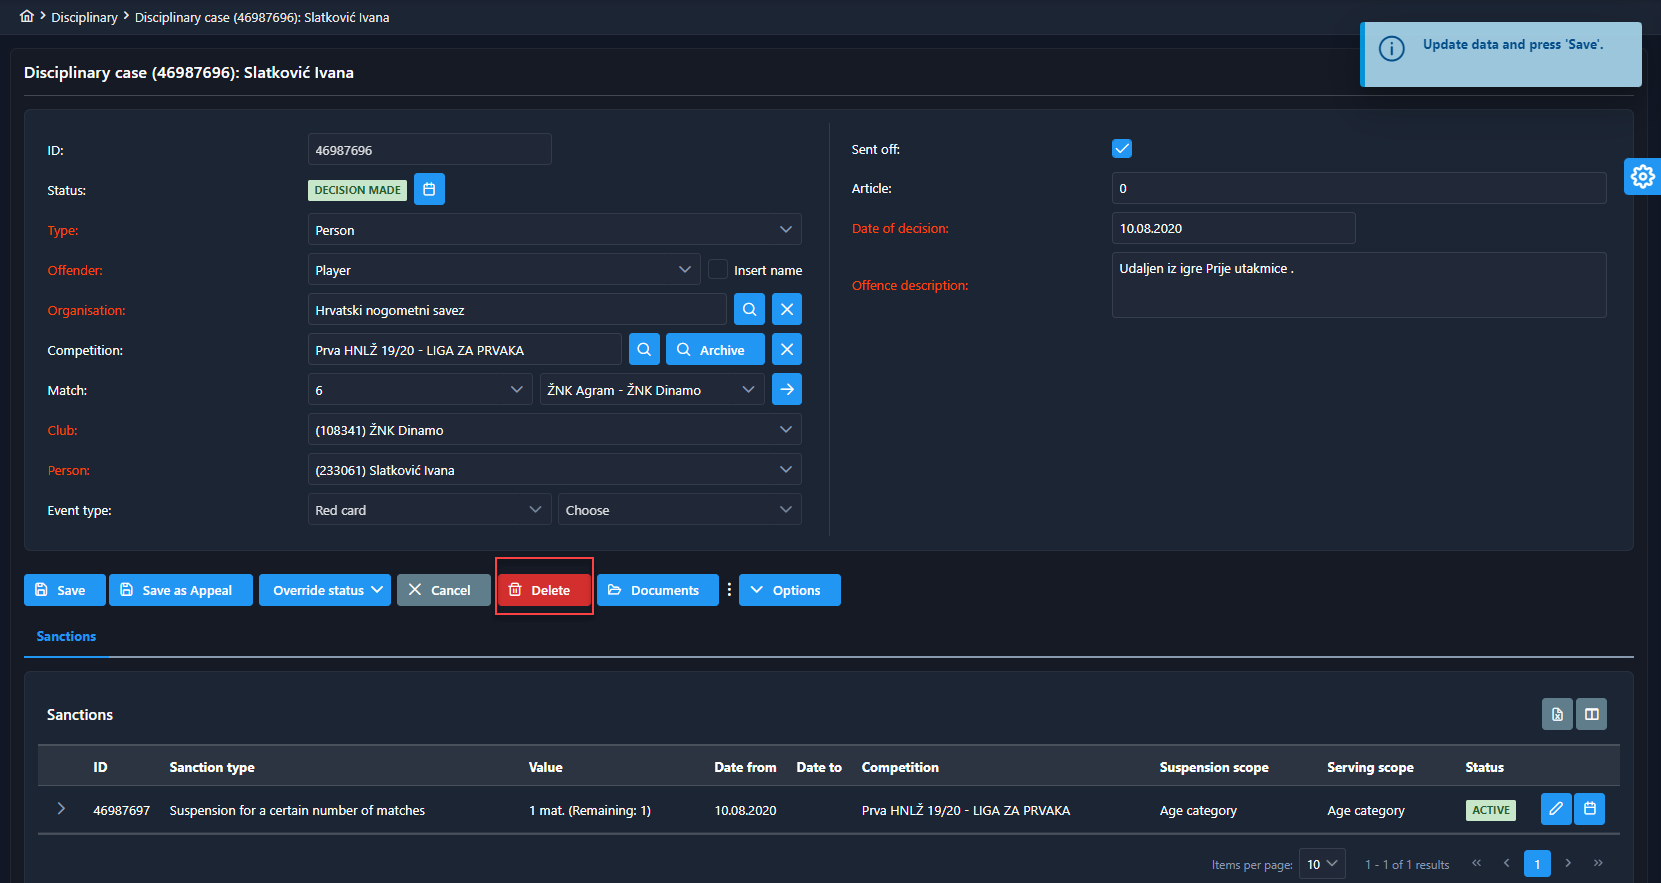Viewport: 1661px width, 883px height.
Task: Uncheck the Sent off checkbox
Action: (1122, 149)
